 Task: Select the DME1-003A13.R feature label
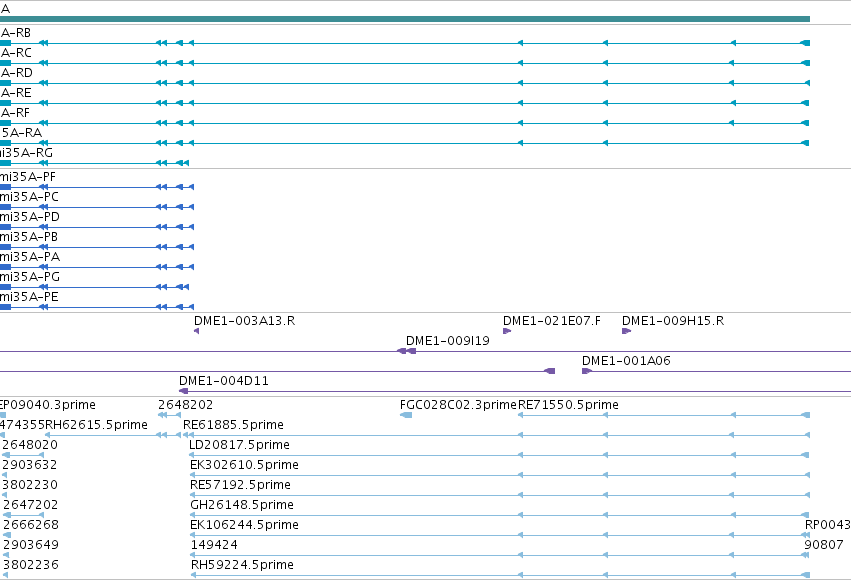click(245, 321)
